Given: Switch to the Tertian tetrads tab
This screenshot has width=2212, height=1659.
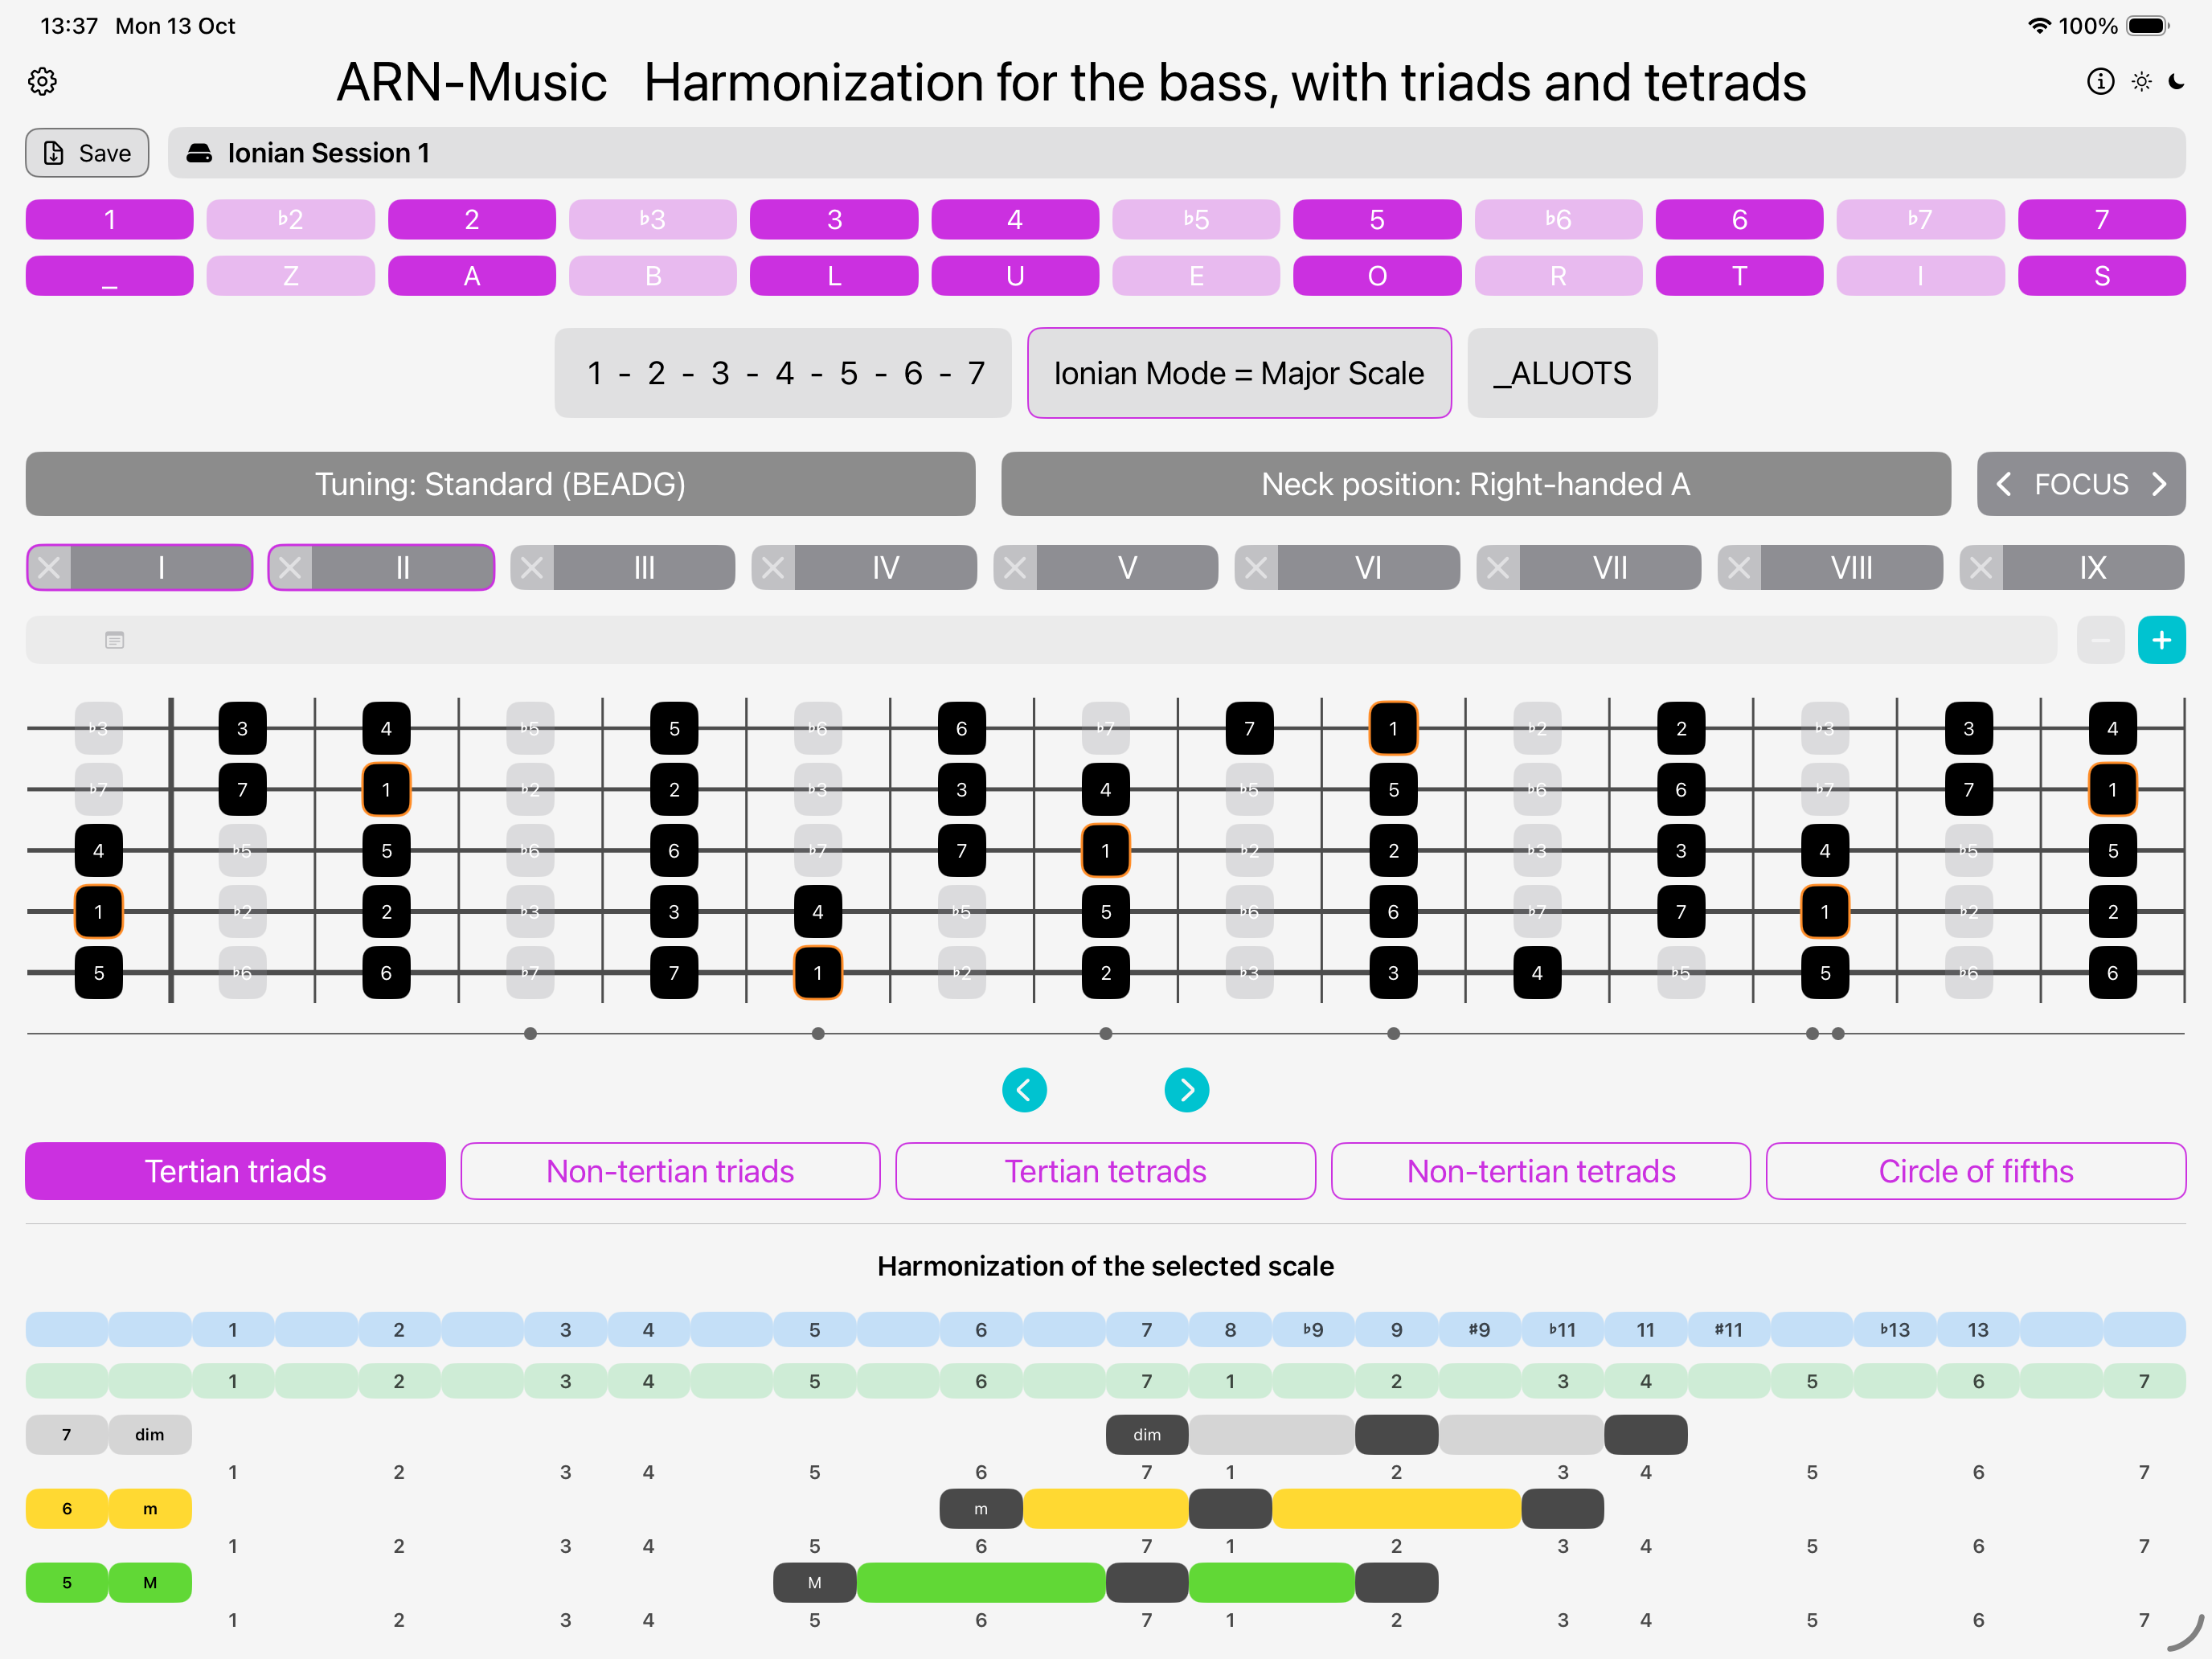Looking at the screenshot, I should (x=1105, y=1171).
